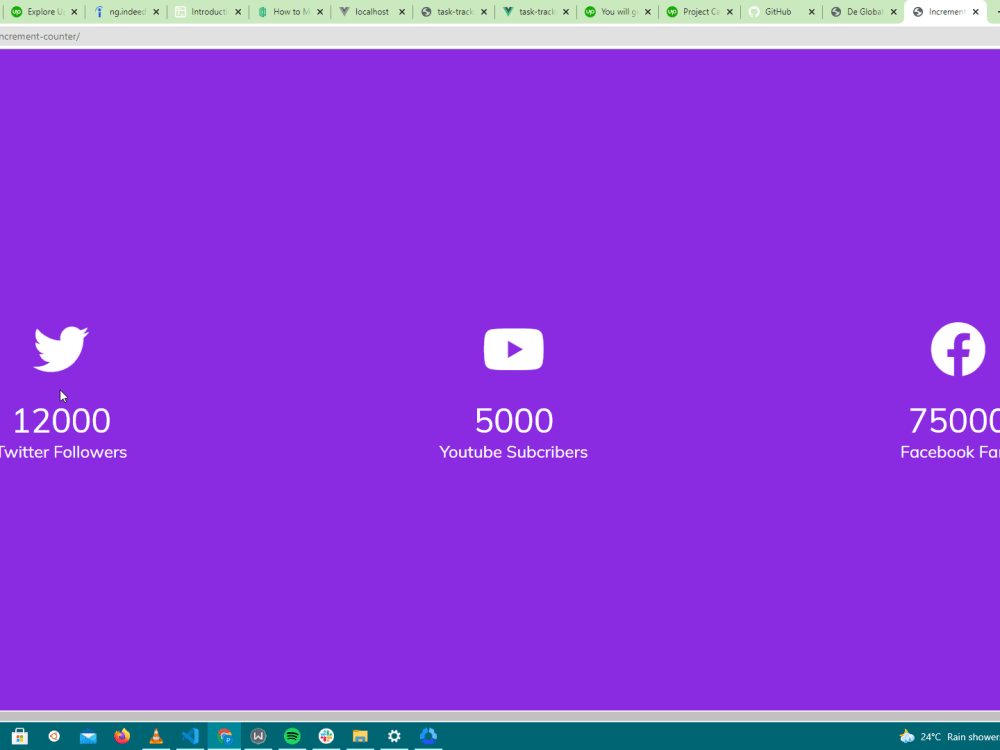Switch to the task-track tab with the globe icon
1000x750 pixels.
(x=453, y=11)
